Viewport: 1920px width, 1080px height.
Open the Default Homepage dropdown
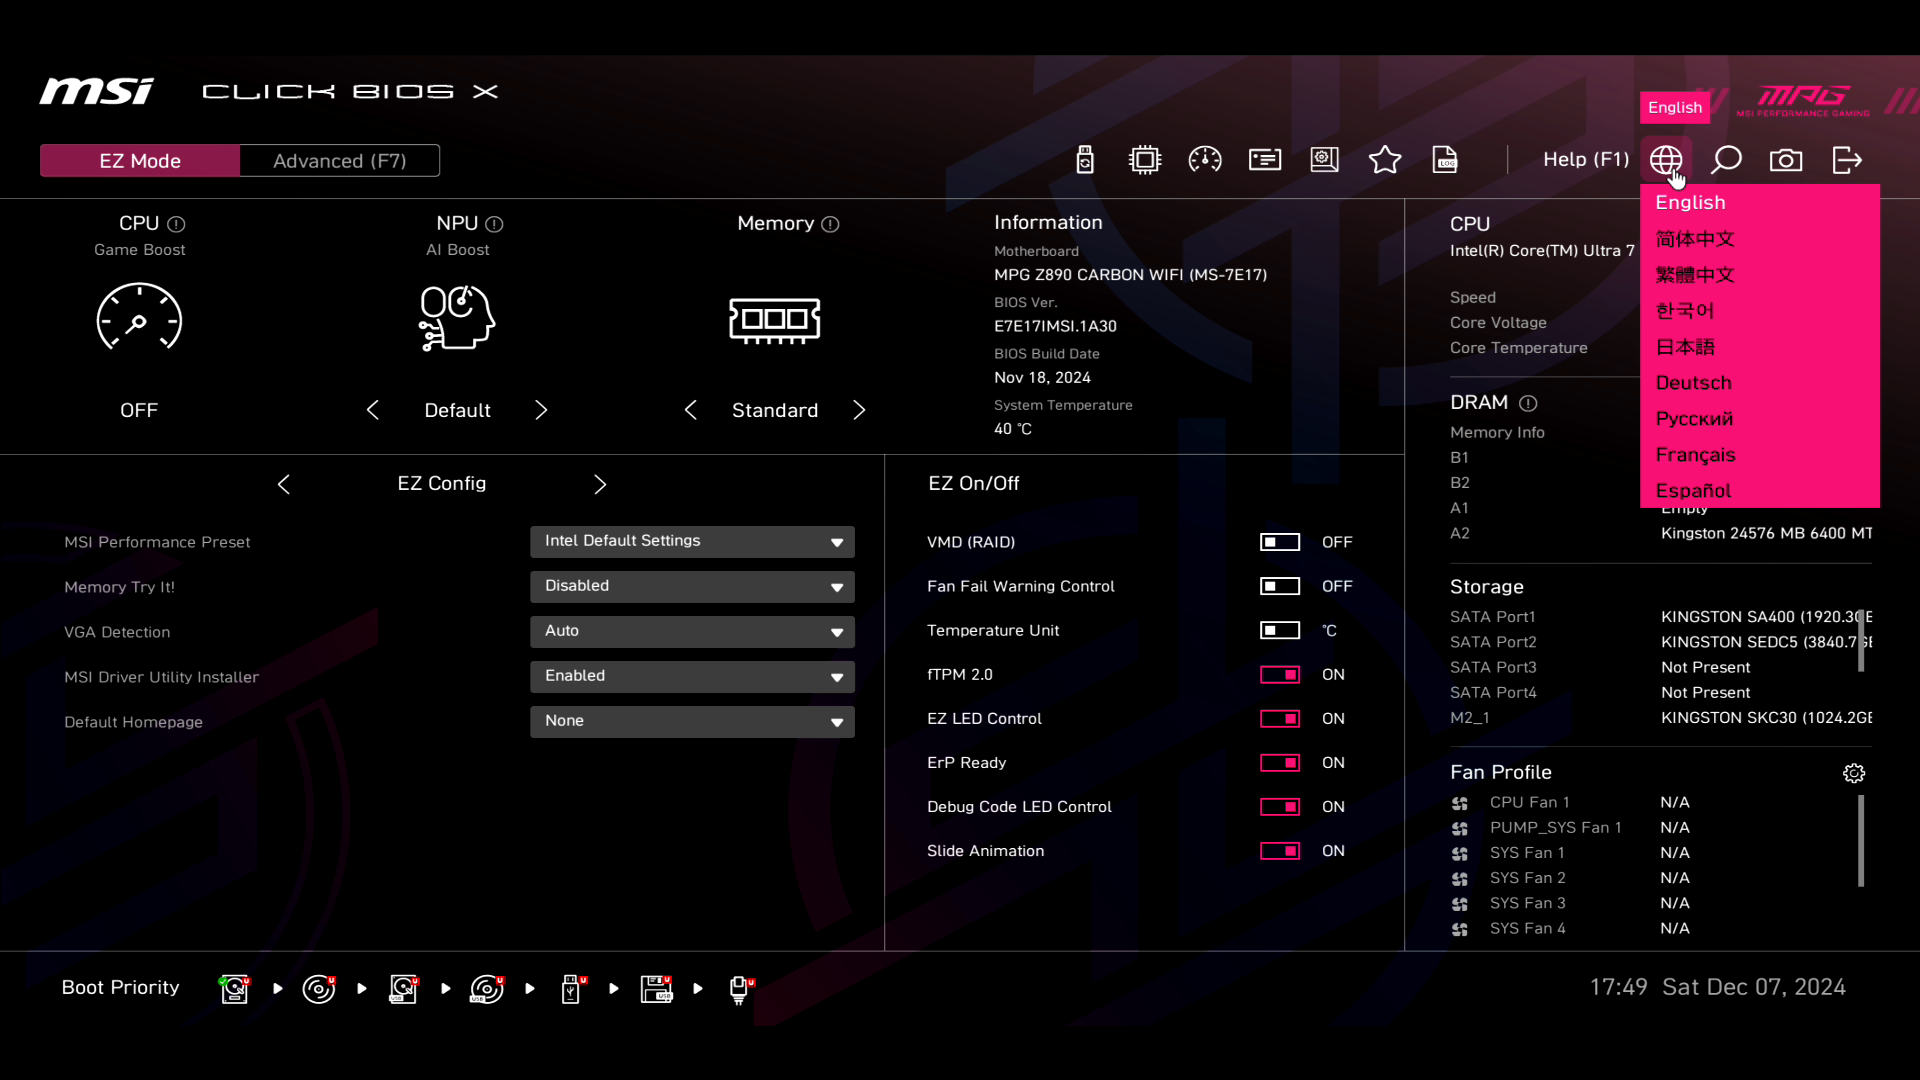(x=692, y=721)
